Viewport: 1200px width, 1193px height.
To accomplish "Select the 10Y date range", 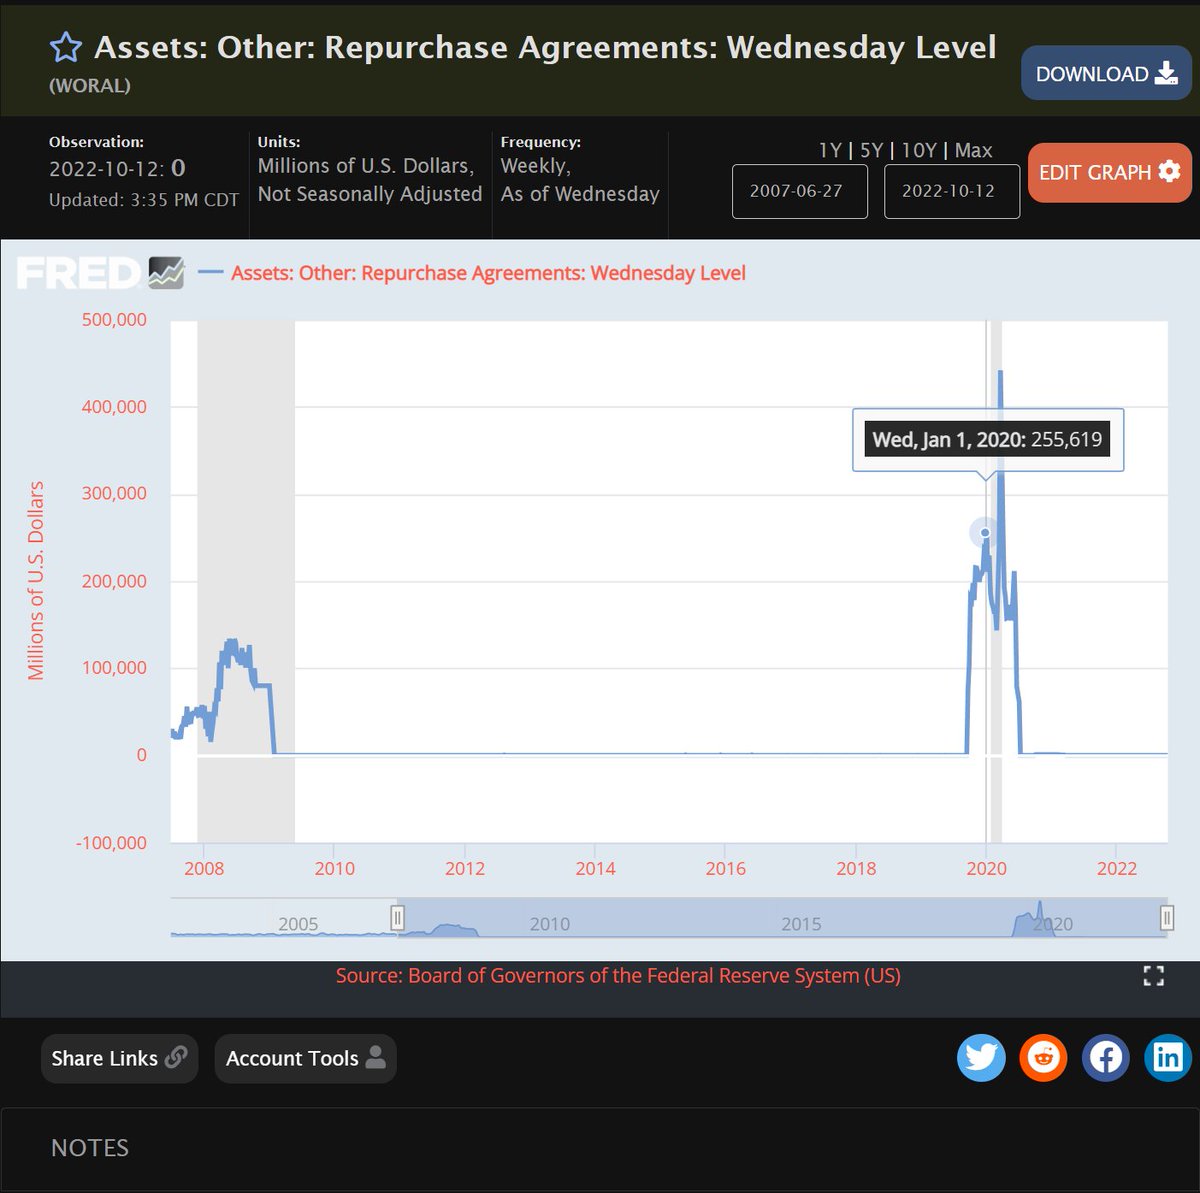I will point(919,150).
